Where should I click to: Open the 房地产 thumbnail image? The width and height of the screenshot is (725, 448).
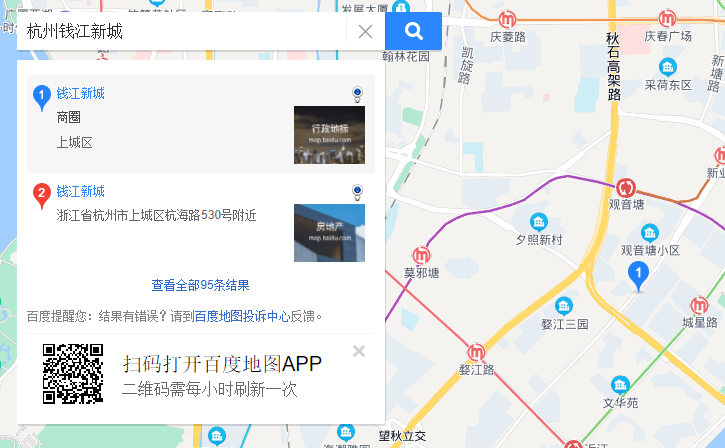pyautogui.click(x=329, y=233)
